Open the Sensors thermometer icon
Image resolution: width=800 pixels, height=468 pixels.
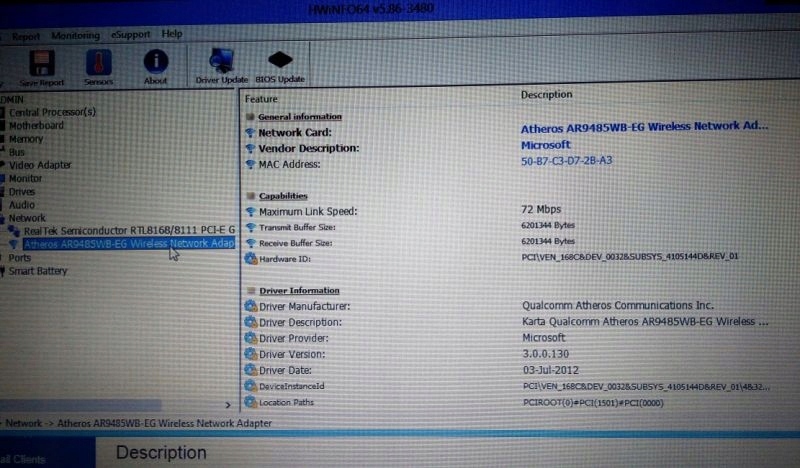pyautogui.click(x=98, y=62)
